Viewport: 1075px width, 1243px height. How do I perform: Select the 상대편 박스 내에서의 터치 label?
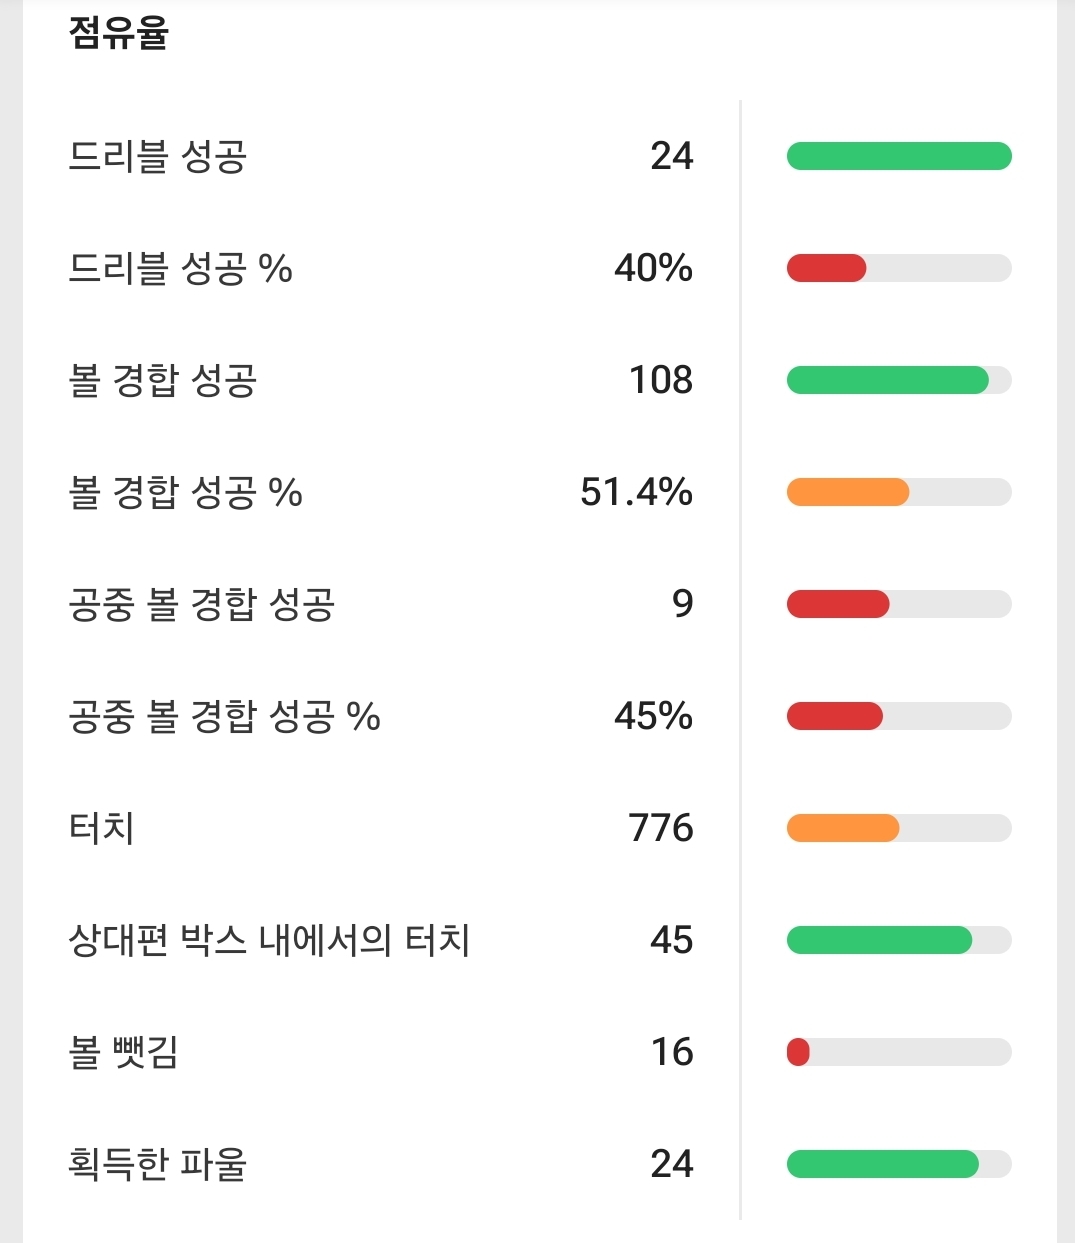[268, 940]
